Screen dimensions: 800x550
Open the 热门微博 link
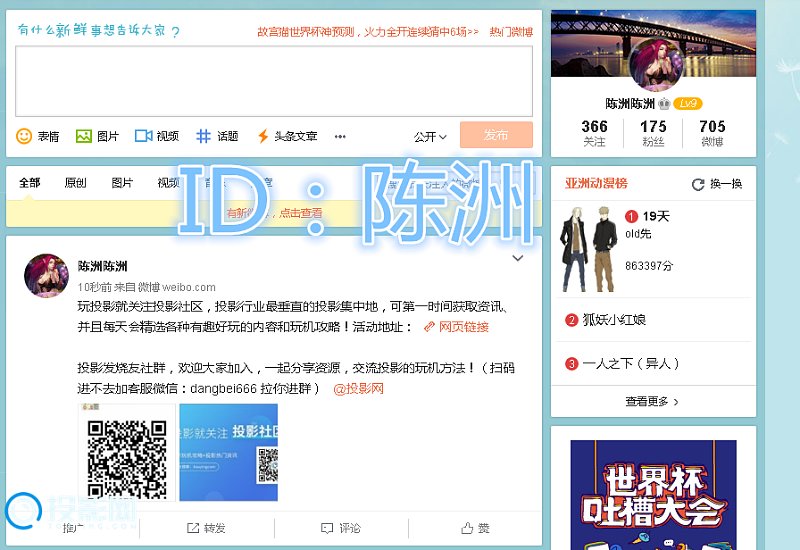click(x=511, y=32)
